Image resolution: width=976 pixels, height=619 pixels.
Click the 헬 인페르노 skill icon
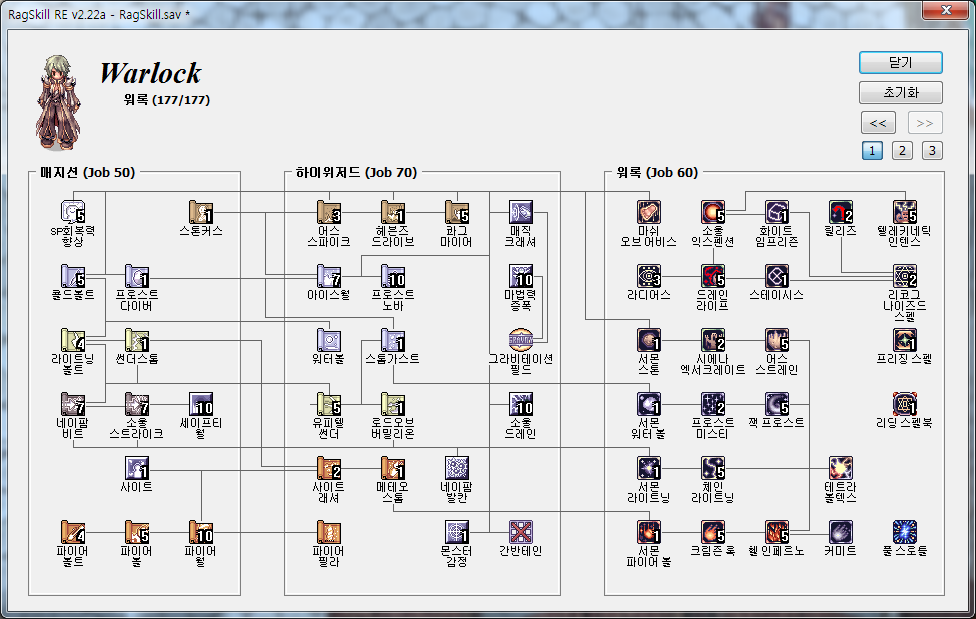(x=777, y=532)
